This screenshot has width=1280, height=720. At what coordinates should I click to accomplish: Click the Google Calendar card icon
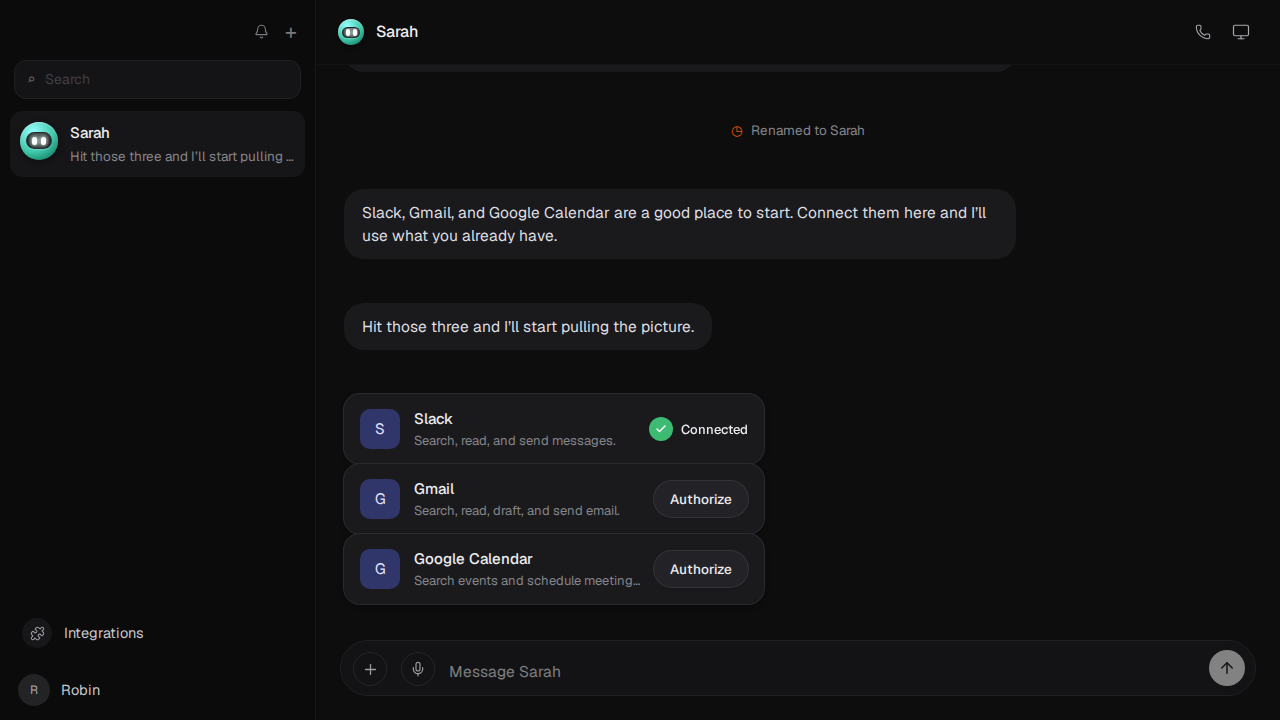point(380,569)
